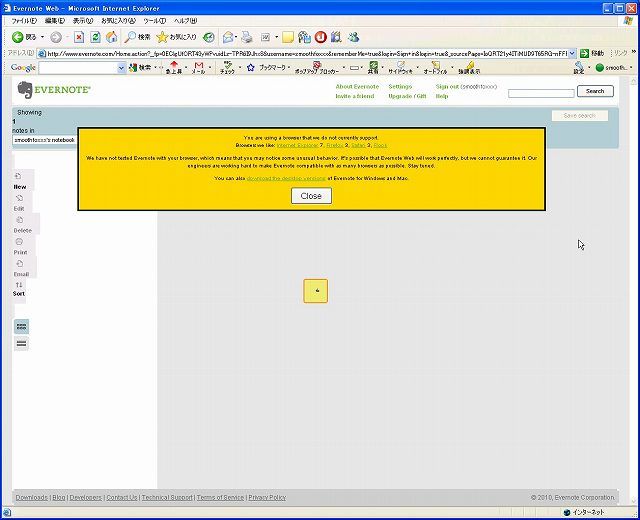The height and width of the screenshot is (520, 640).
Task: Click the Sign out link
Action: [447, 87]
